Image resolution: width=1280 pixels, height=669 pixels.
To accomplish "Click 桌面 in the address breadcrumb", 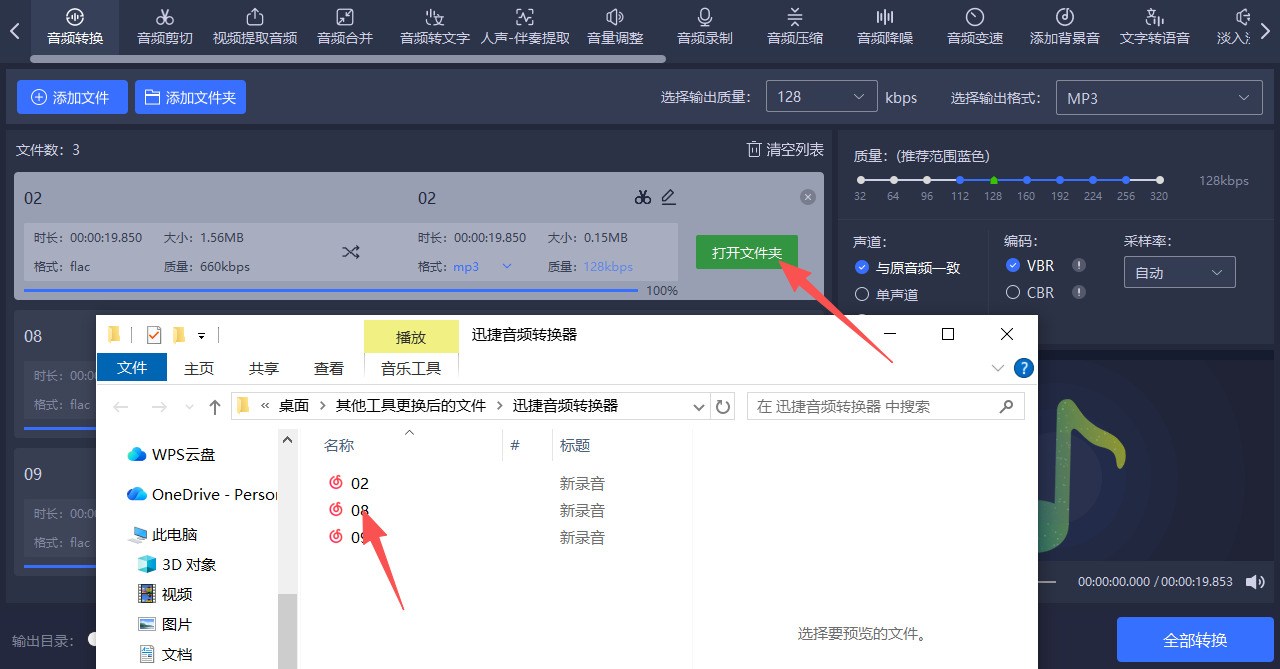I will (294, 406).
